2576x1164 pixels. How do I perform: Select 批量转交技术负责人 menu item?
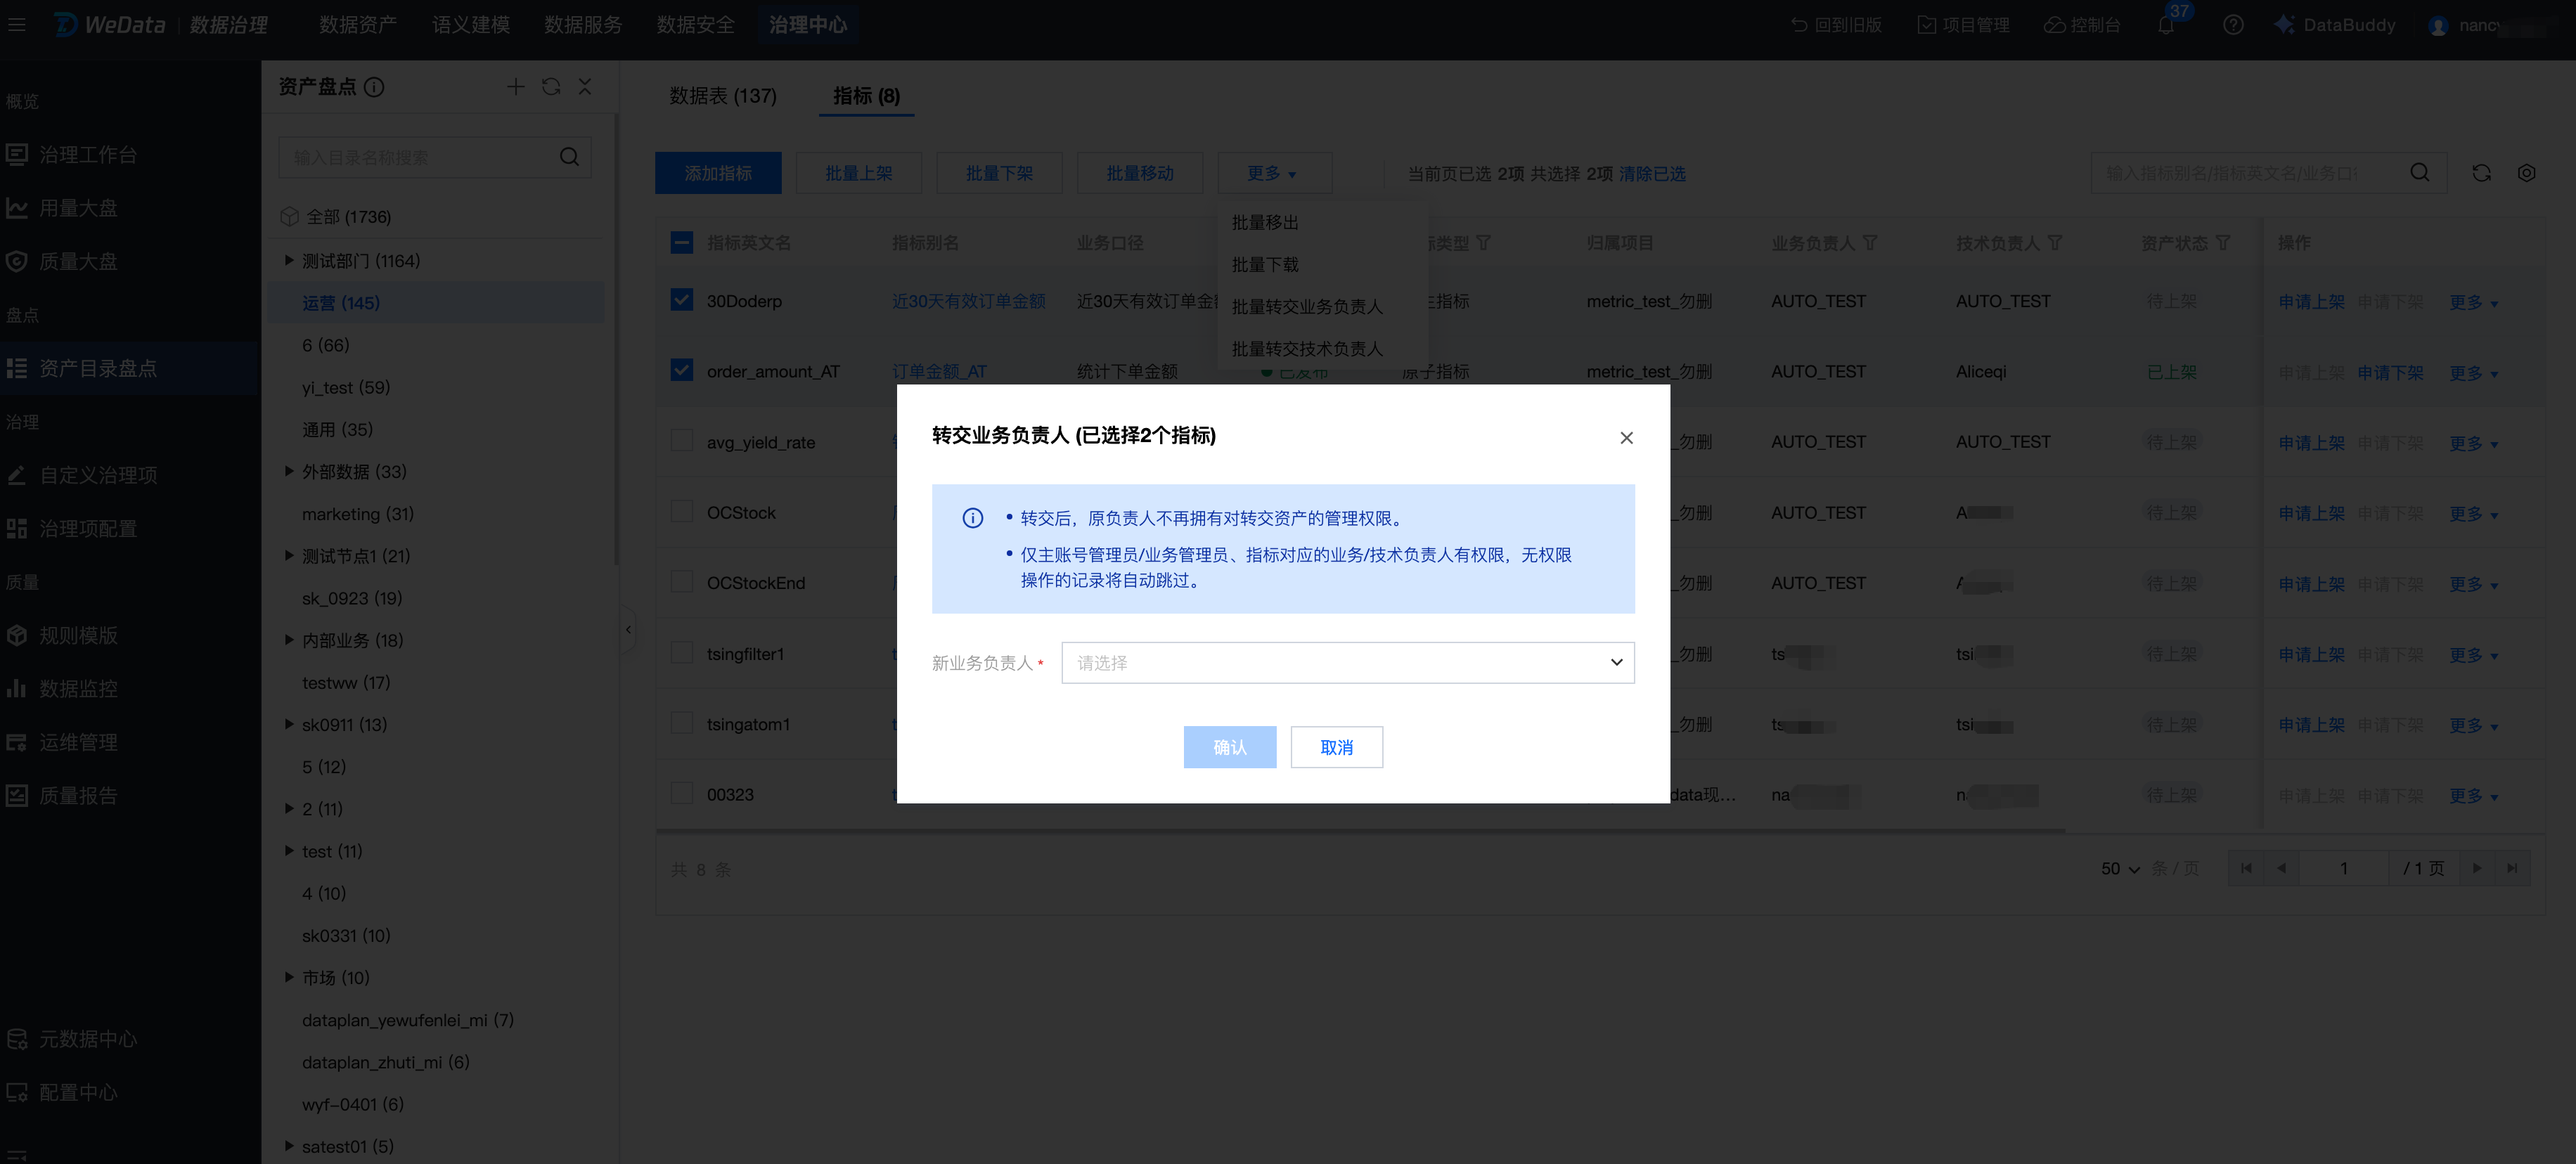[1306, 348]
